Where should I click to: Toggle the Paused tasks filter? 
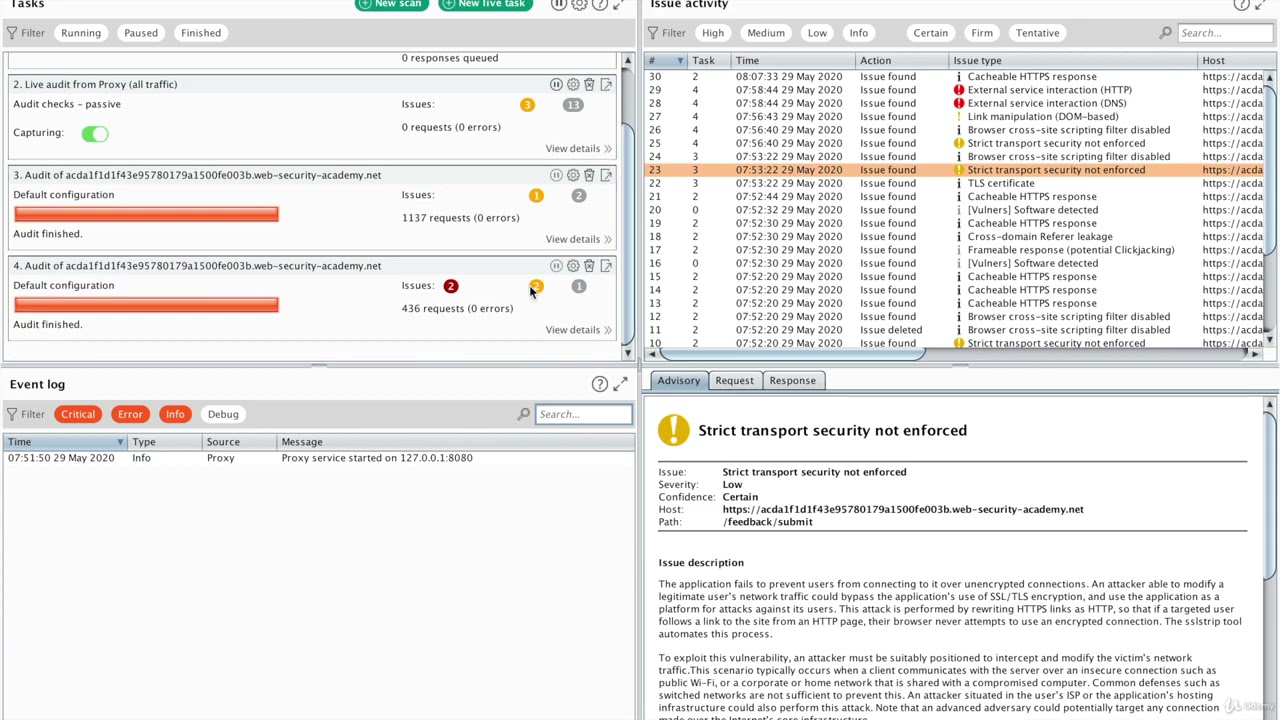[141, 33]
